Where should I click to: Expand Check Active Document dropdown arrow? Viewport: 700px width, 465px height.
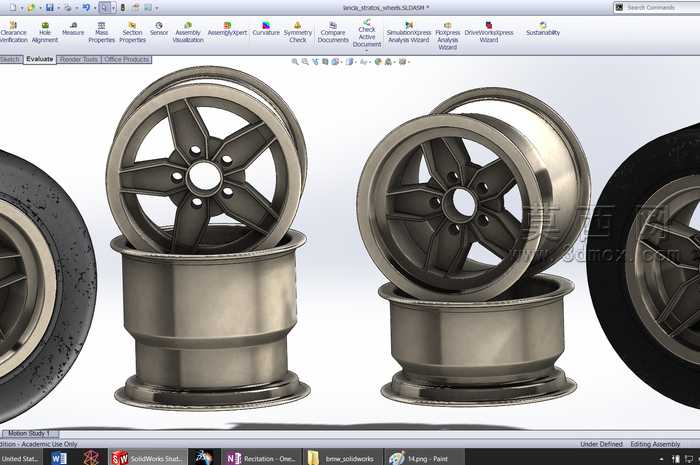click(367, 50)
